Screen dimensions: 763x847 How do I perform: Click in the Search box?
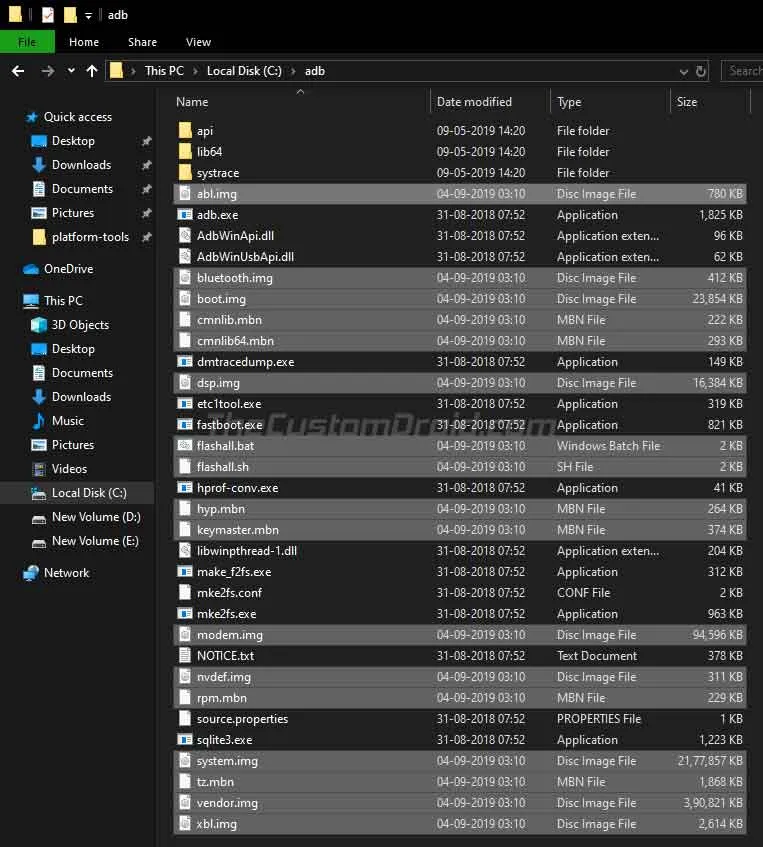(743, 71)
